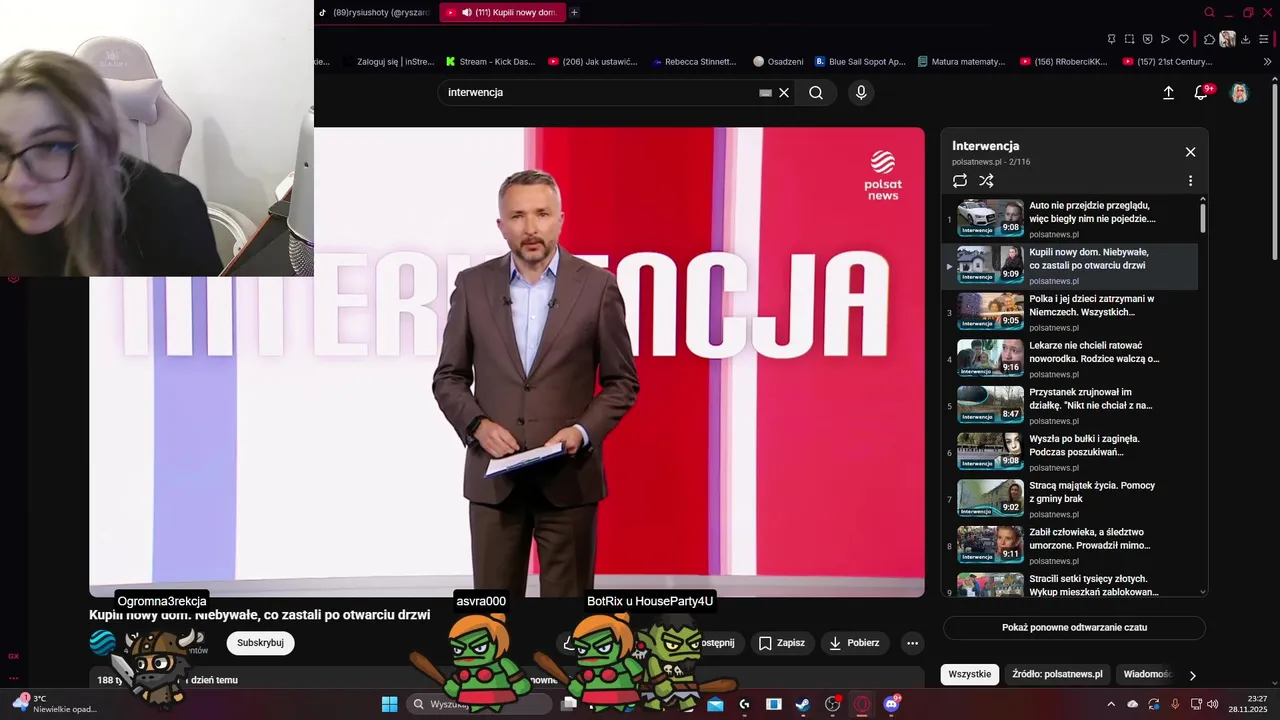This screenshot has height=720, width=1280.
Task: Open Steam from the taskbar
Action: coord(803,704)
